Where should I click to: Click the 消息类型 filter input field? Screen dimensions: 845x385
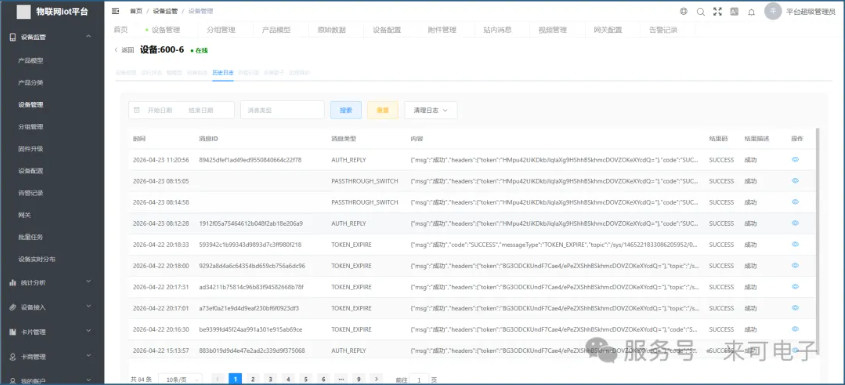pyautogui.click(x=282, y=110)
